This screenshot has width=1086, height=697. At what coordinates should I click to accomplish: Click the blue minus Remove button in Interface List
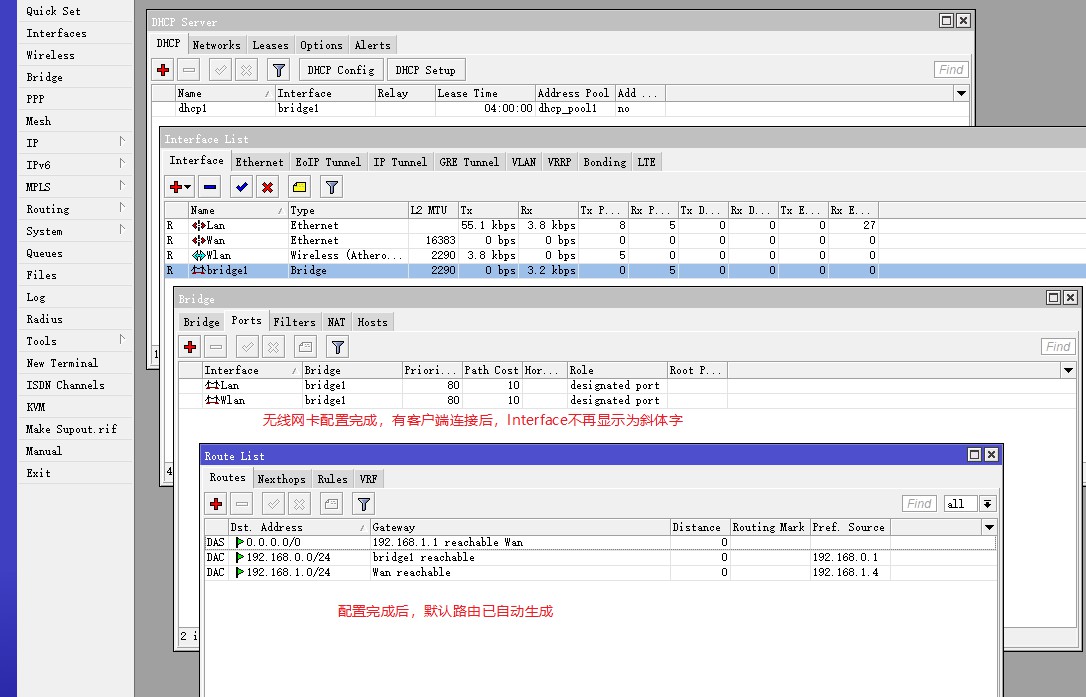(x=210, y=187)
